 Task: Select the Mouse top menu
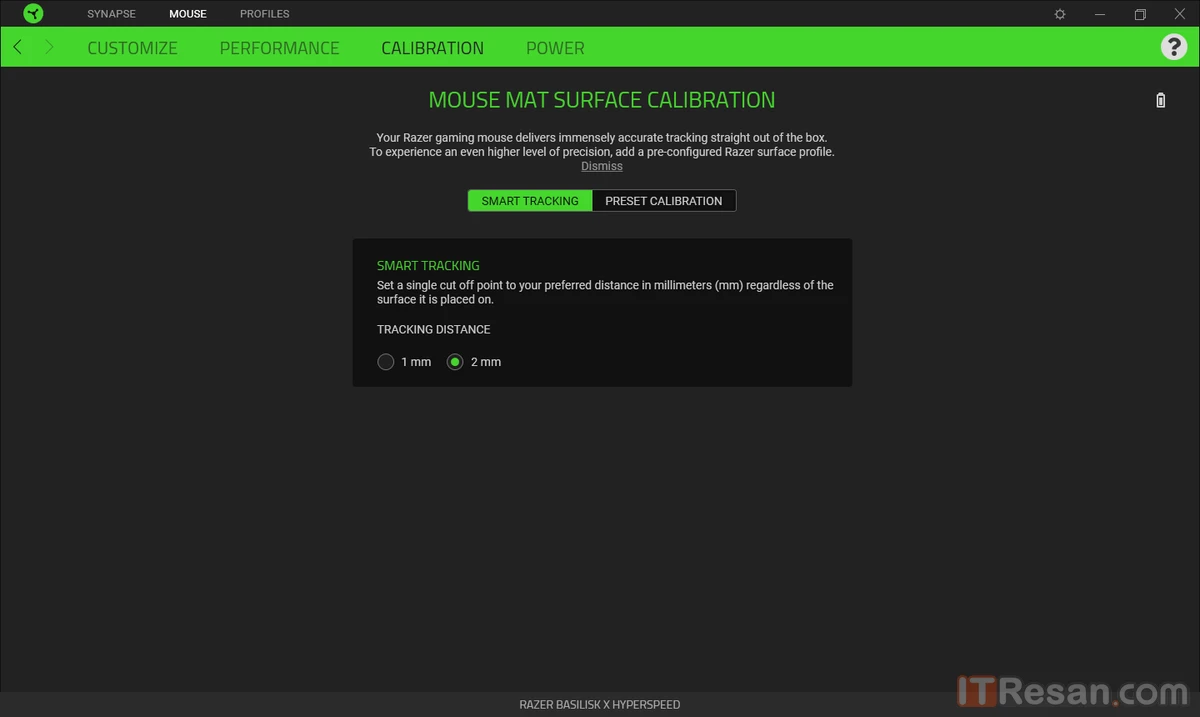188,14
